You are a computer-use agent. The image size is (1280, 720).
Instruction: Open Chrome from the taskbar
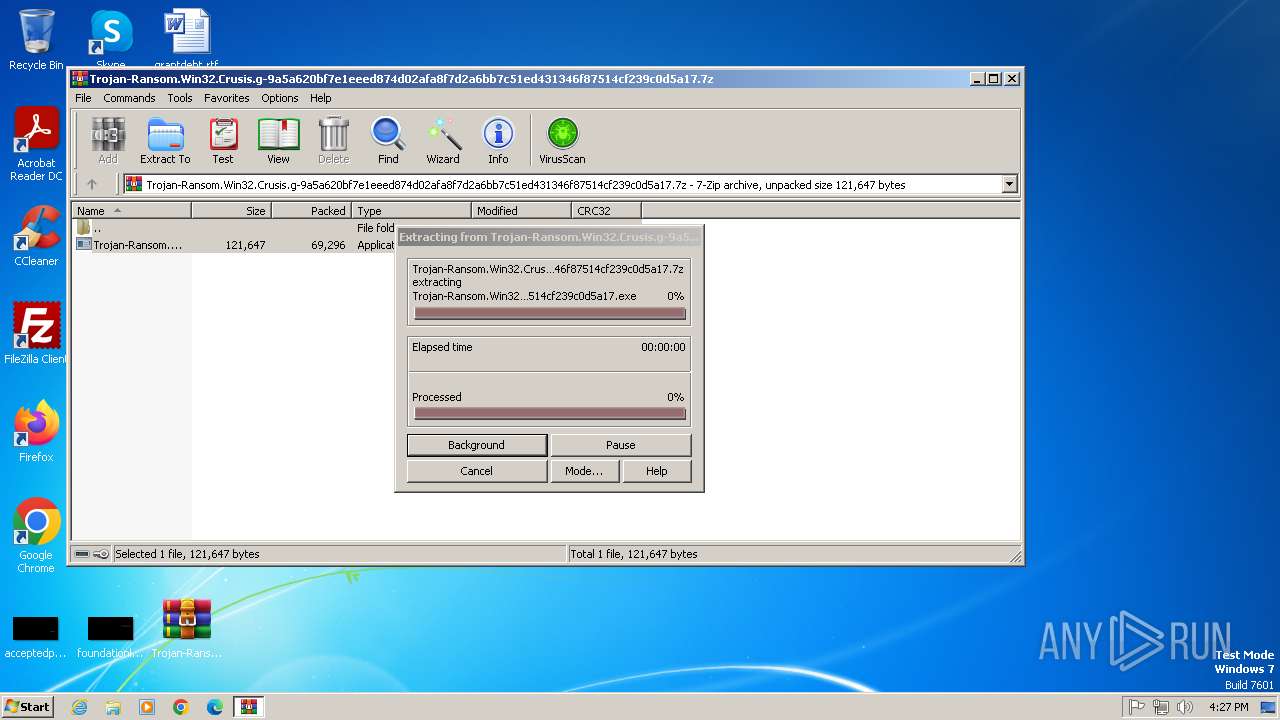[181, 707]
